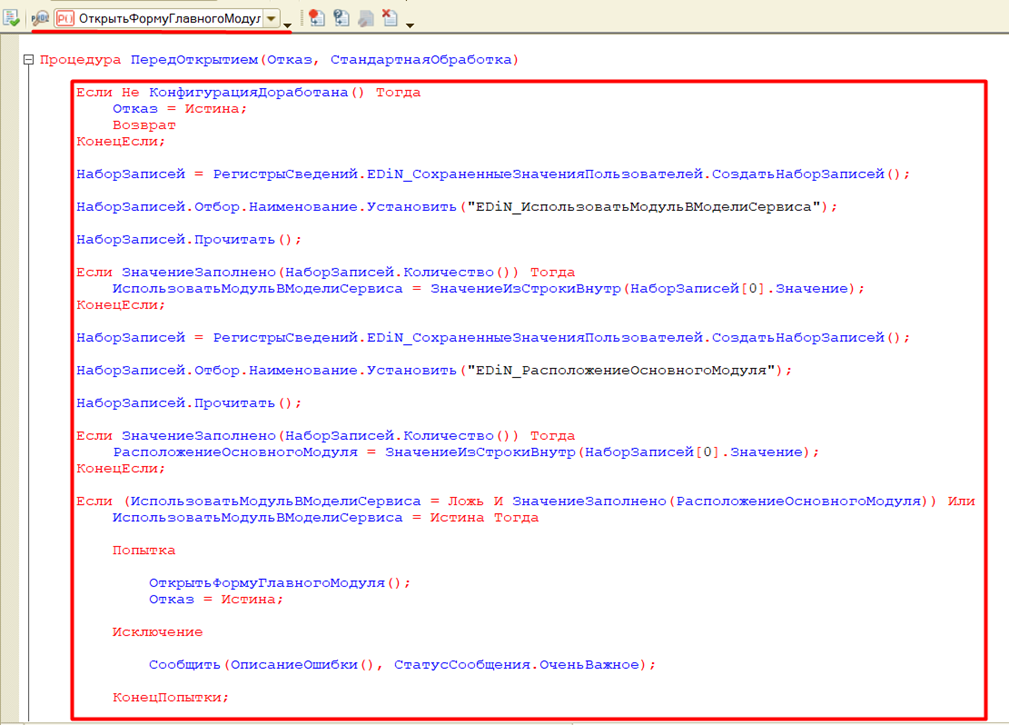Place cursor on first Возврат statement
The height and width of the screenshot is (725, 1009).
[144, 125]
